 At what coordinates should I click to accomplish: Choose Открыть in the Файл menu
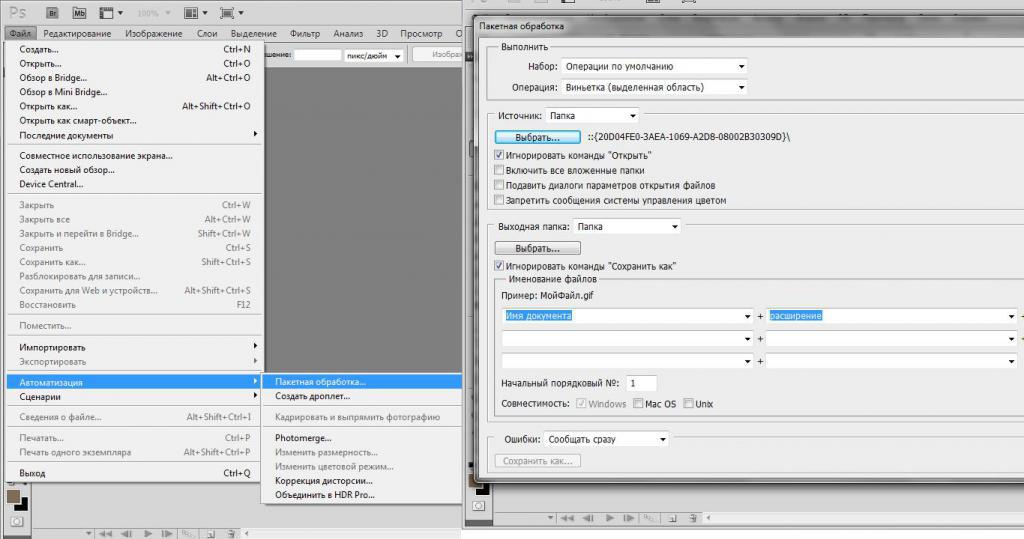[x=136, y=63]
